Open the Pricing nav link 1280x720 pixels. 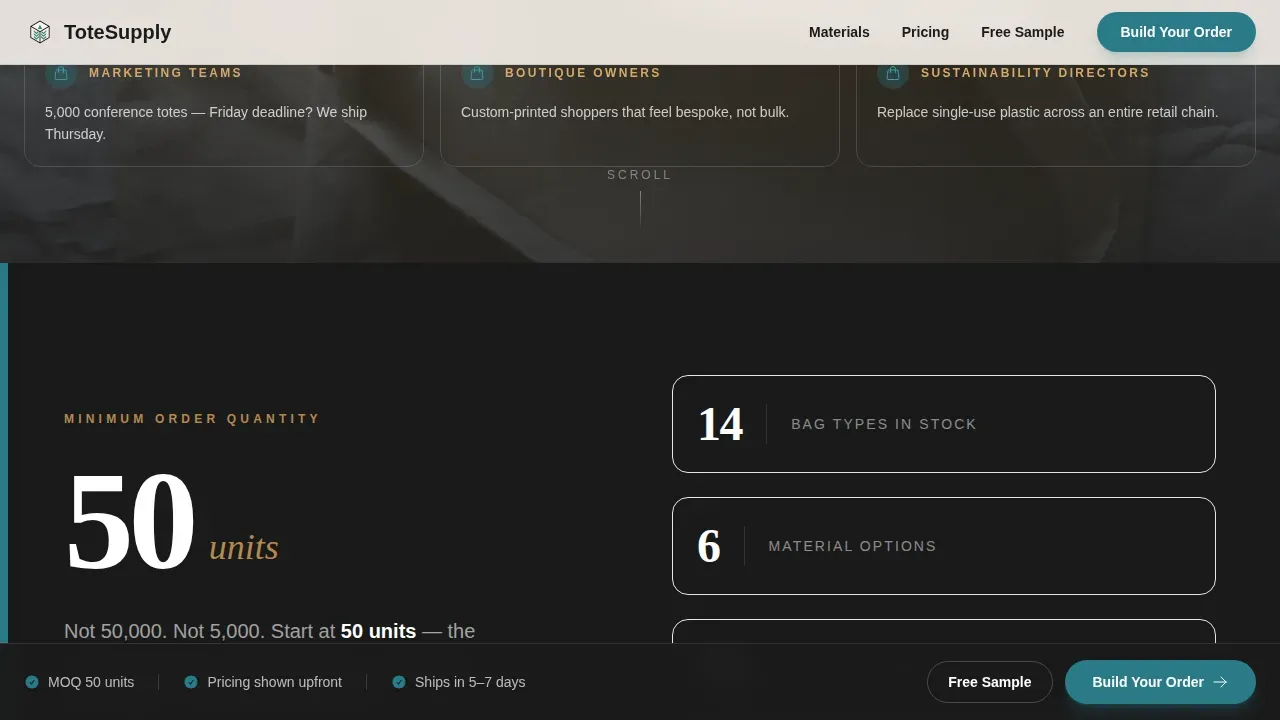[x=925, y=32]
